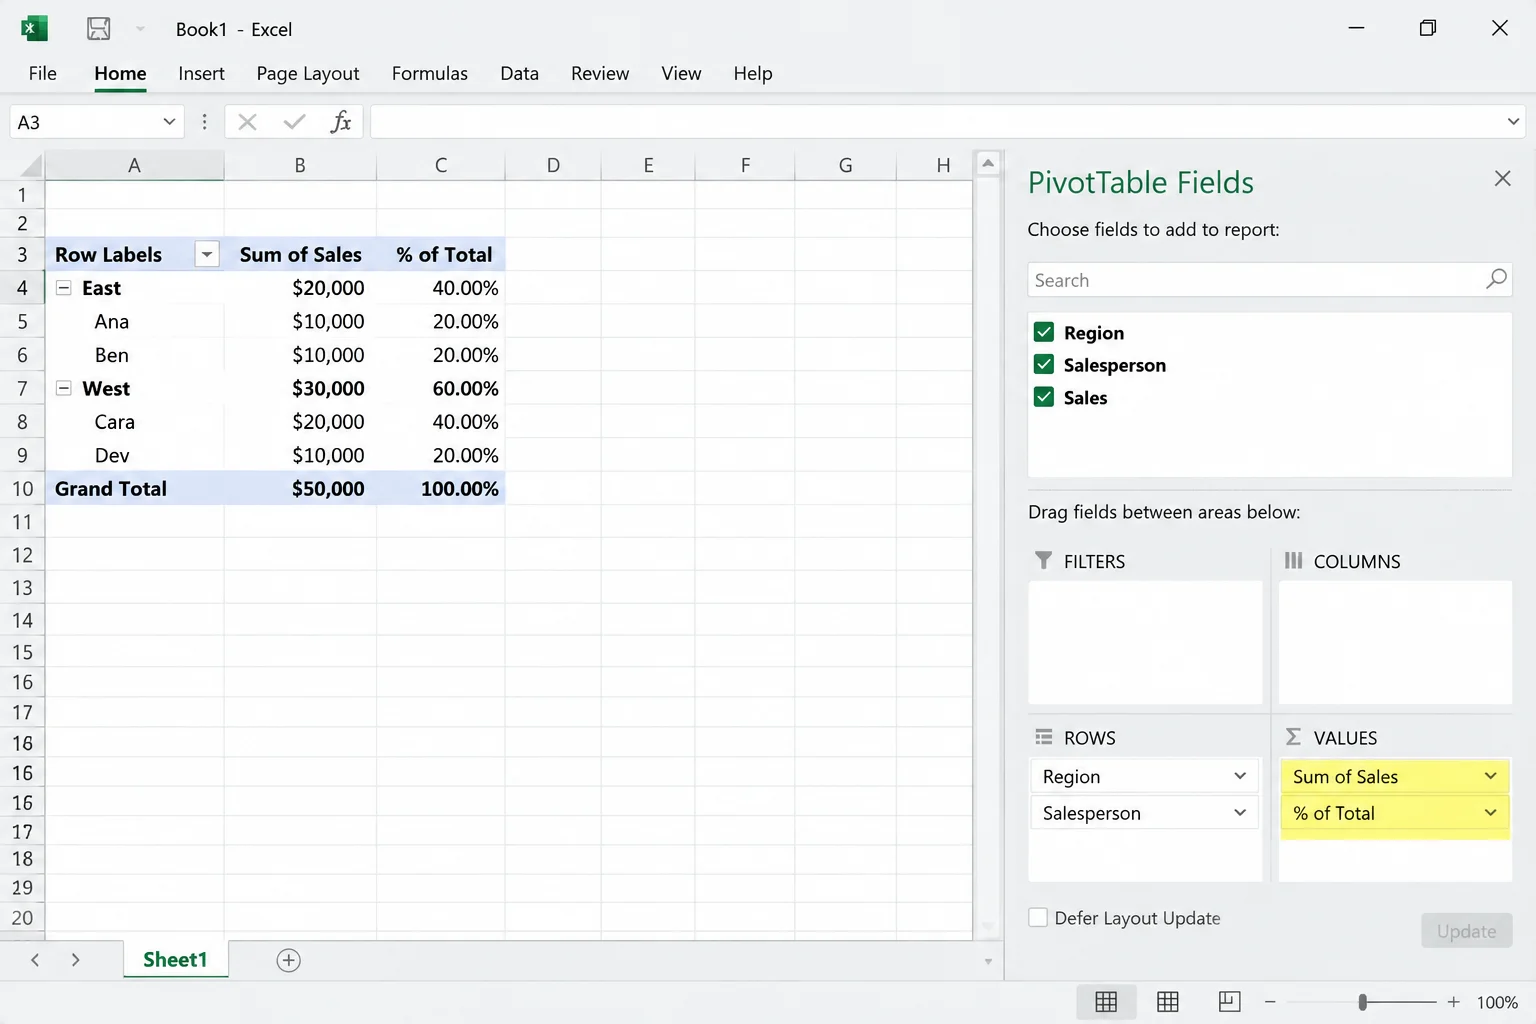Switch to Page Layout view icon
The image size is (1536, 1024).
point(1167,1002)
